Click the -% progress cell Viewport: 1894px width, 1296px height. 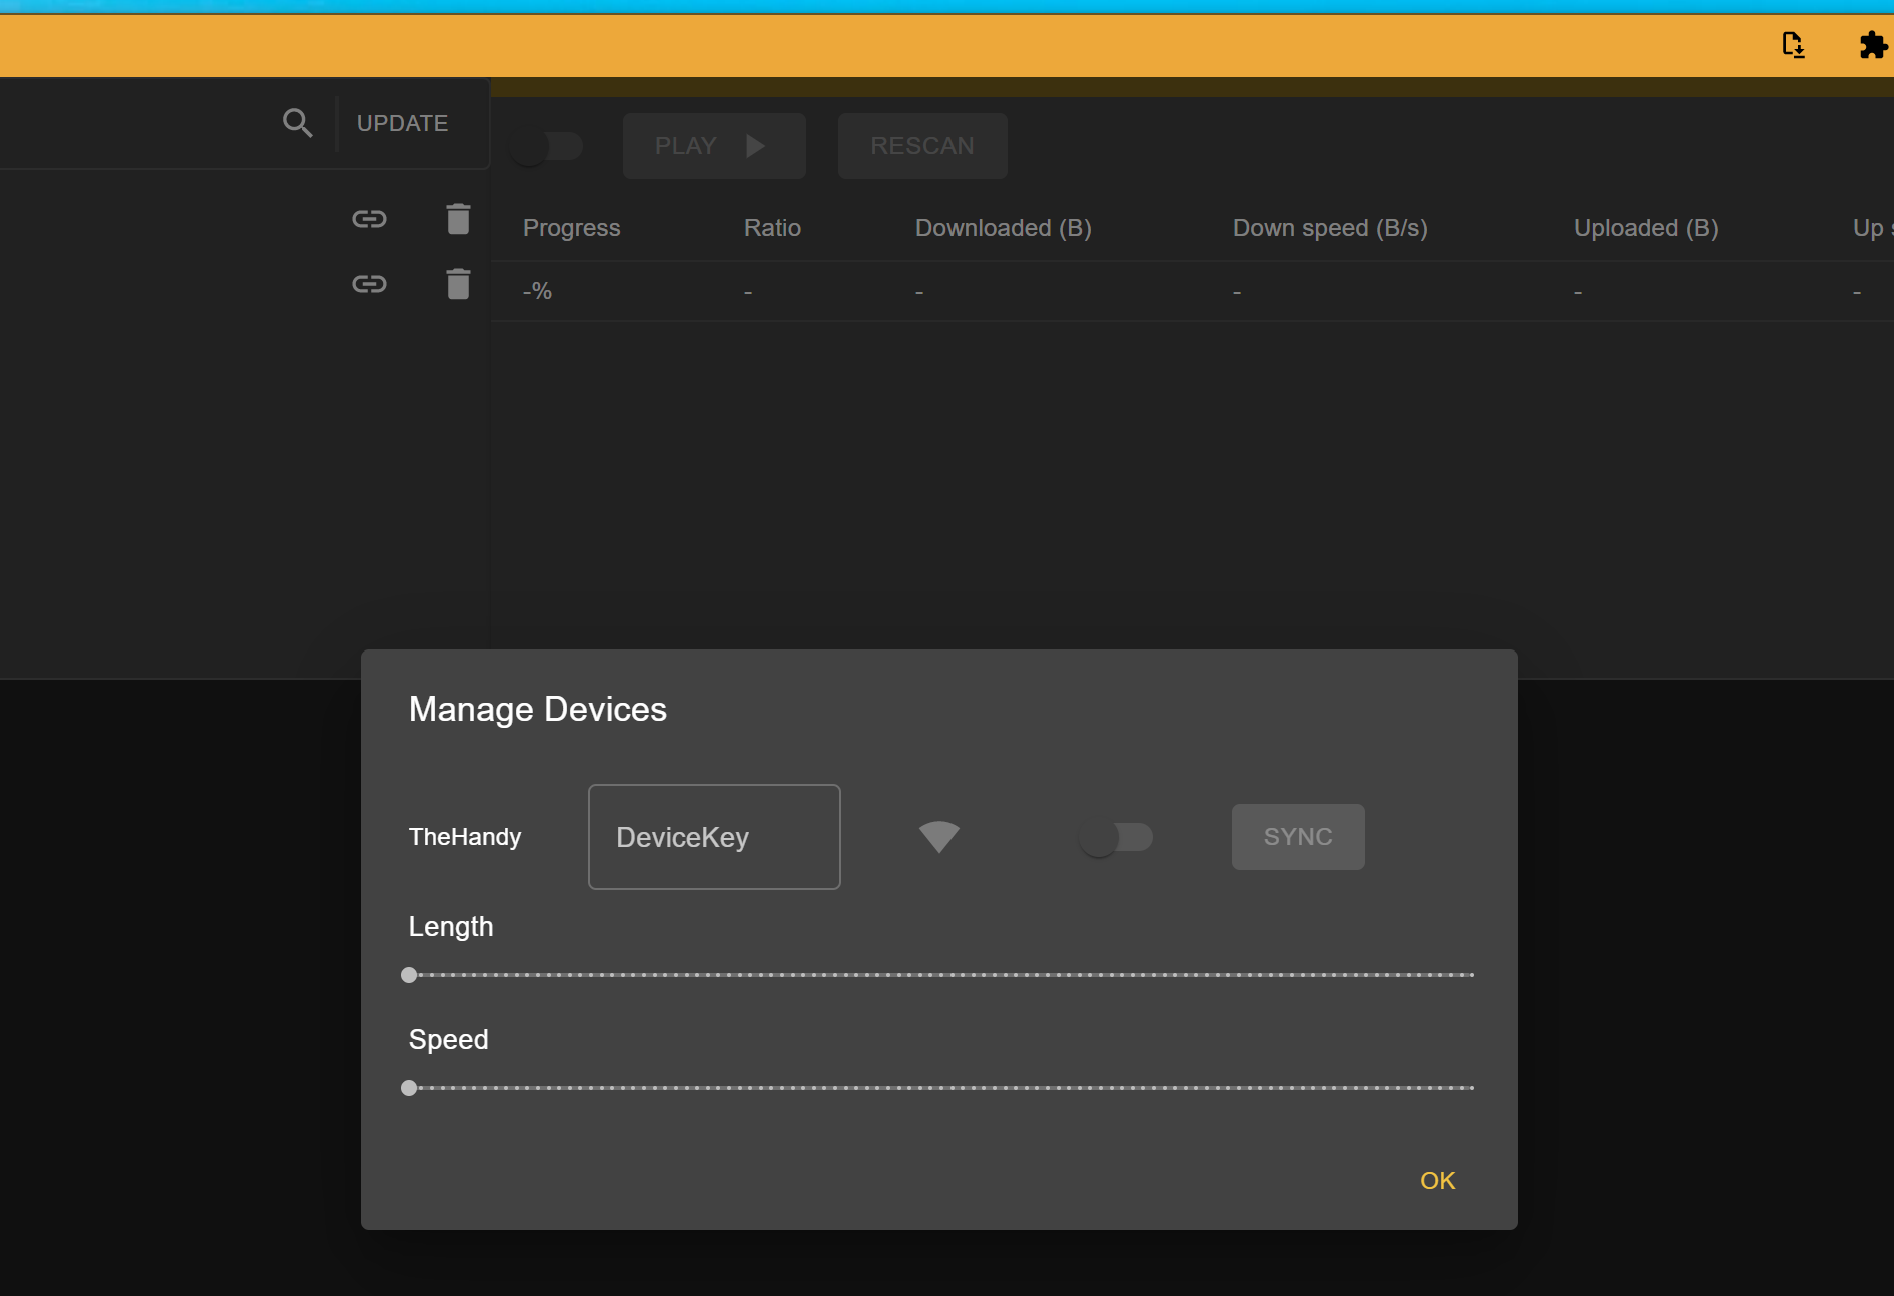pyautogui.click(x=537, y=291)
